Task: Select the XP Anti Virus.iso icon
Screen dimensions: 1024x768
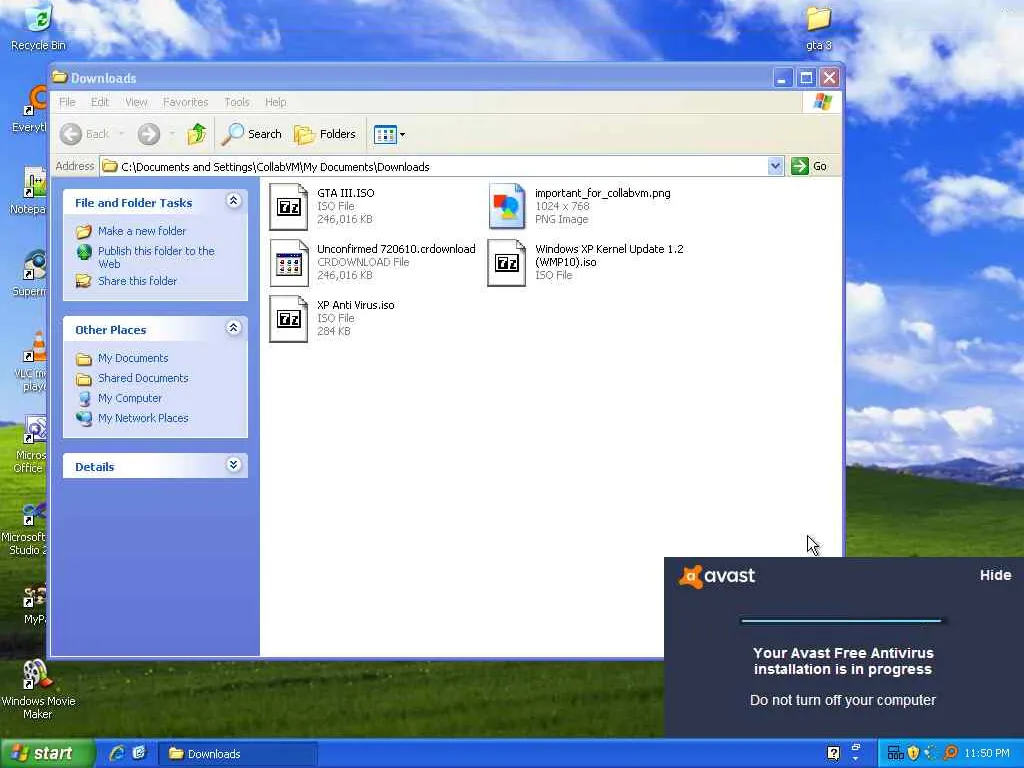Action: (x=289, y=319)
